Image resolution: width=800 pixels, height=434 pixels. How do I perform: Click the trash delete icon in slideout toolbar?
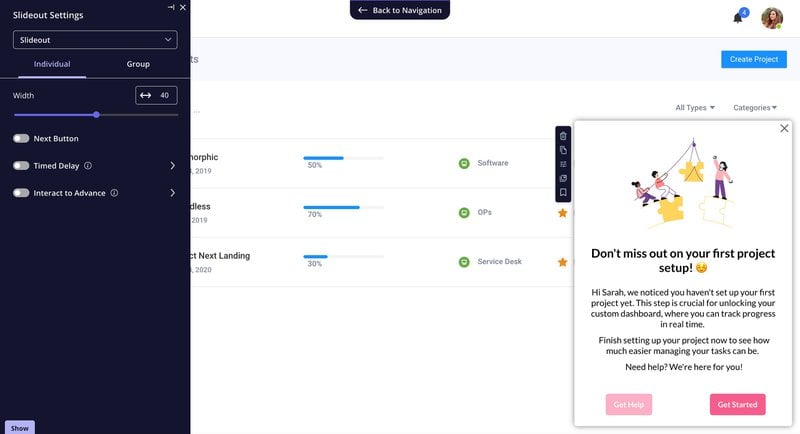[x=563, y=136]
